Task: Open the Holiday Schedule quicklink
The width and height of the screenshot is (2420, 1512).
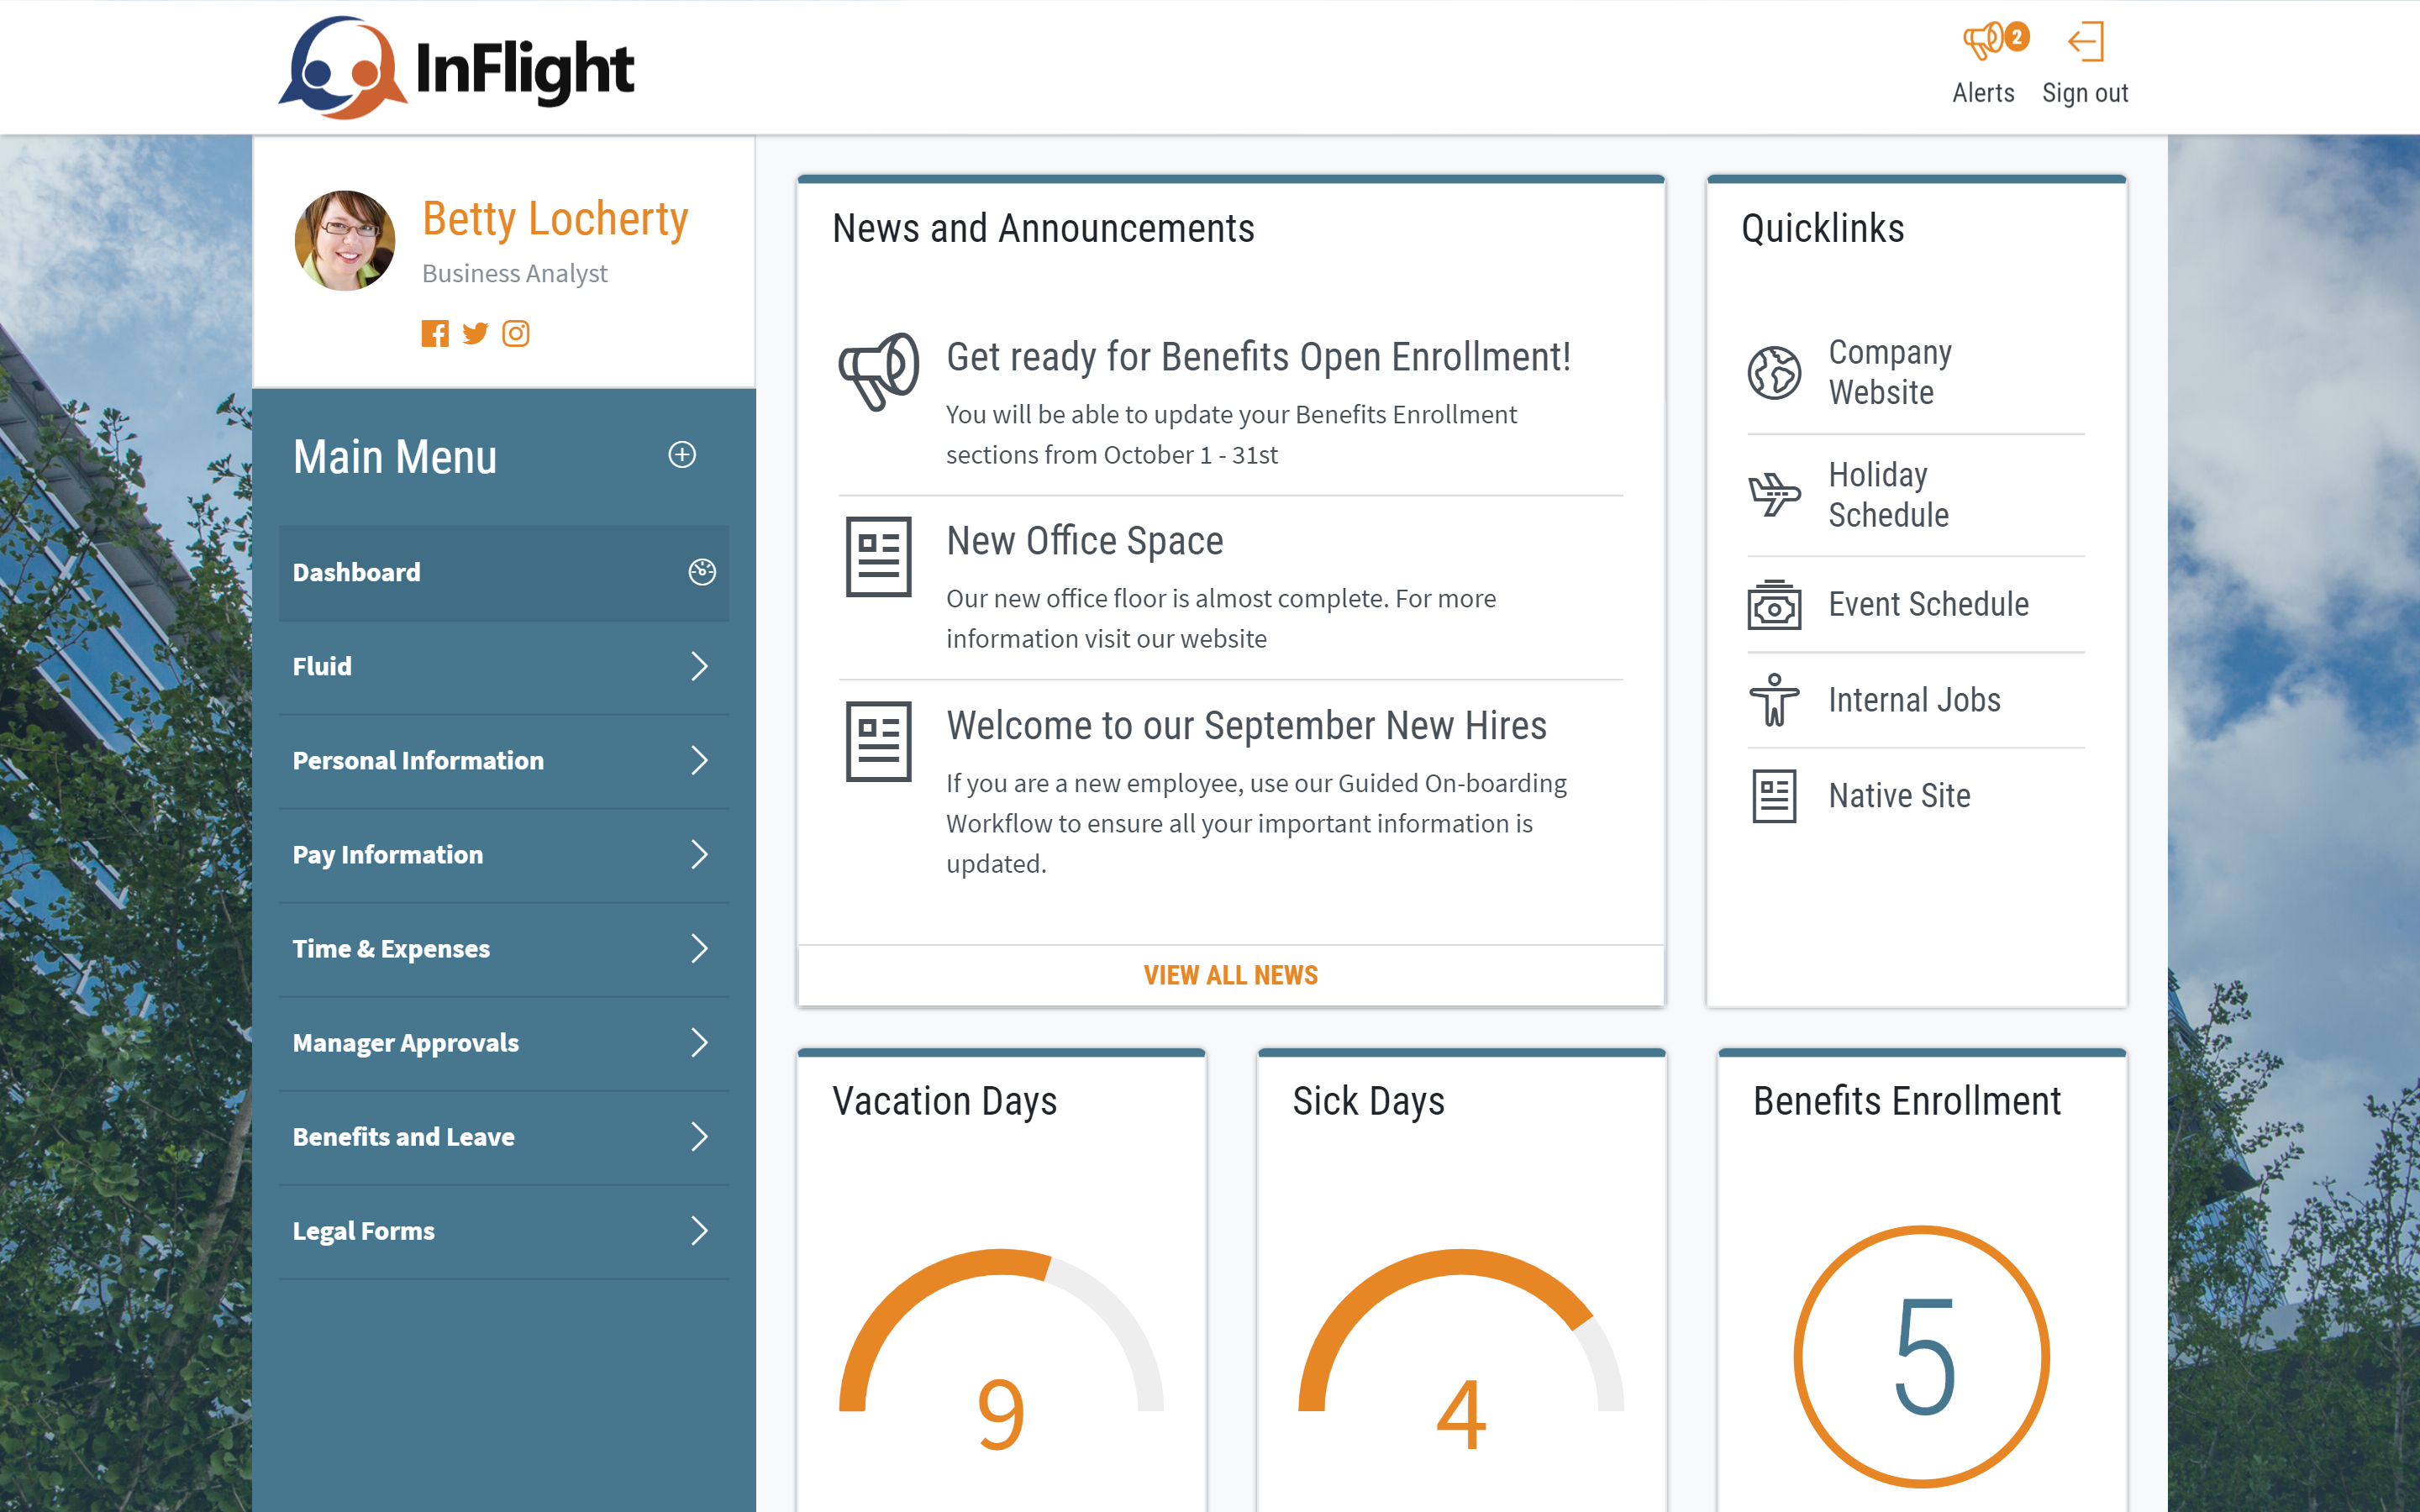Action: (x=1916, y=494)
